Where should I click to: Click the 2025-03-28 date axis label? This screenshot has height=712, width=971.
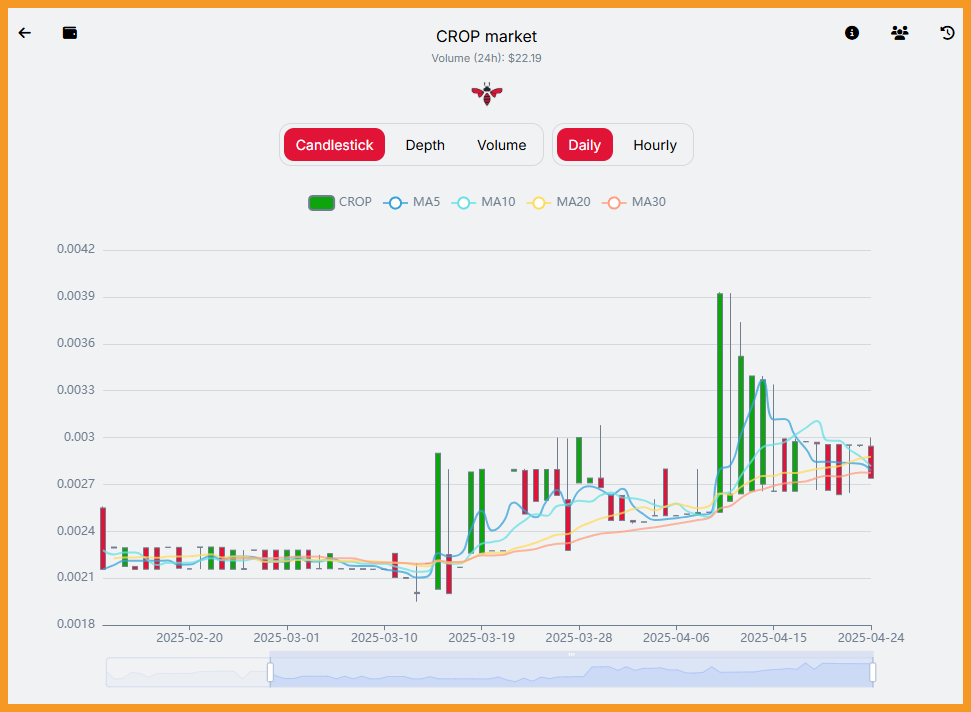click(x=579, y=638)
